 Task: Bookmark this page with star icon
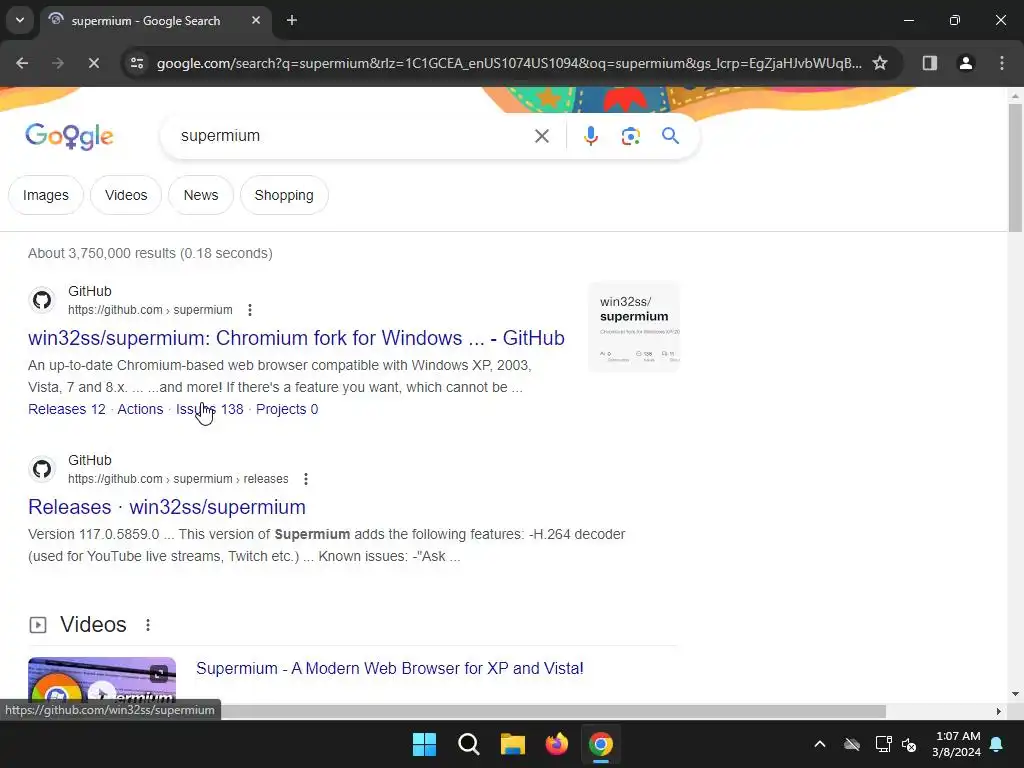point(880,63)
